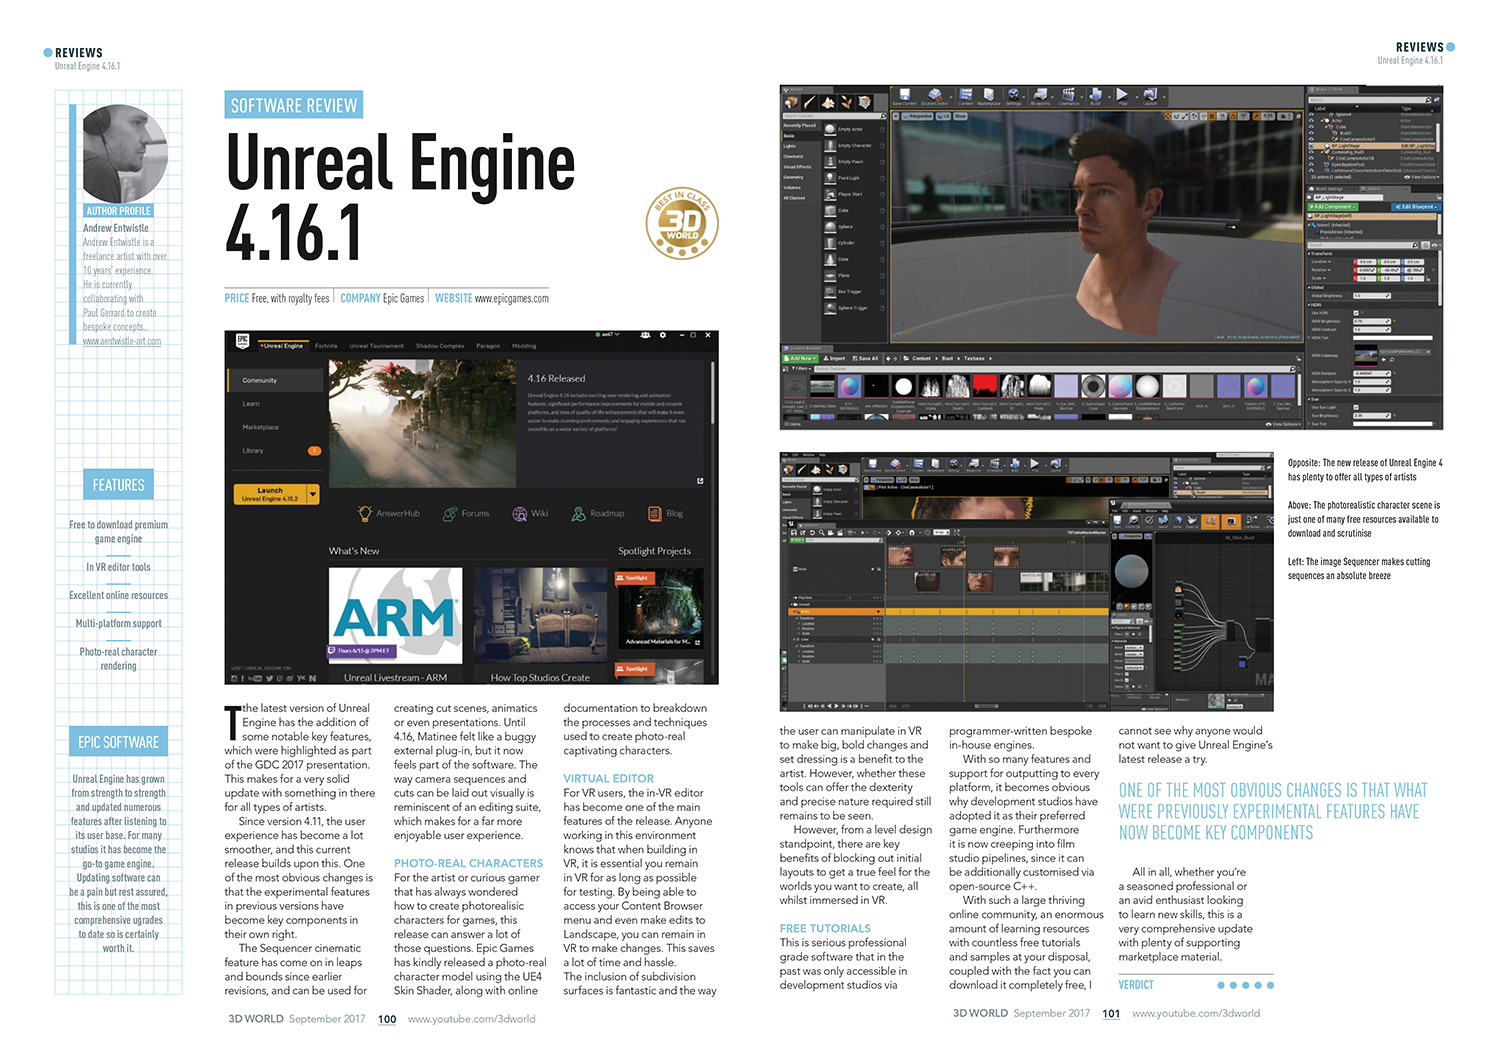Collapse HDRI section in Details panel
The height and width of the screenshot is (1050, 1500).
[x=1309, y=305]
